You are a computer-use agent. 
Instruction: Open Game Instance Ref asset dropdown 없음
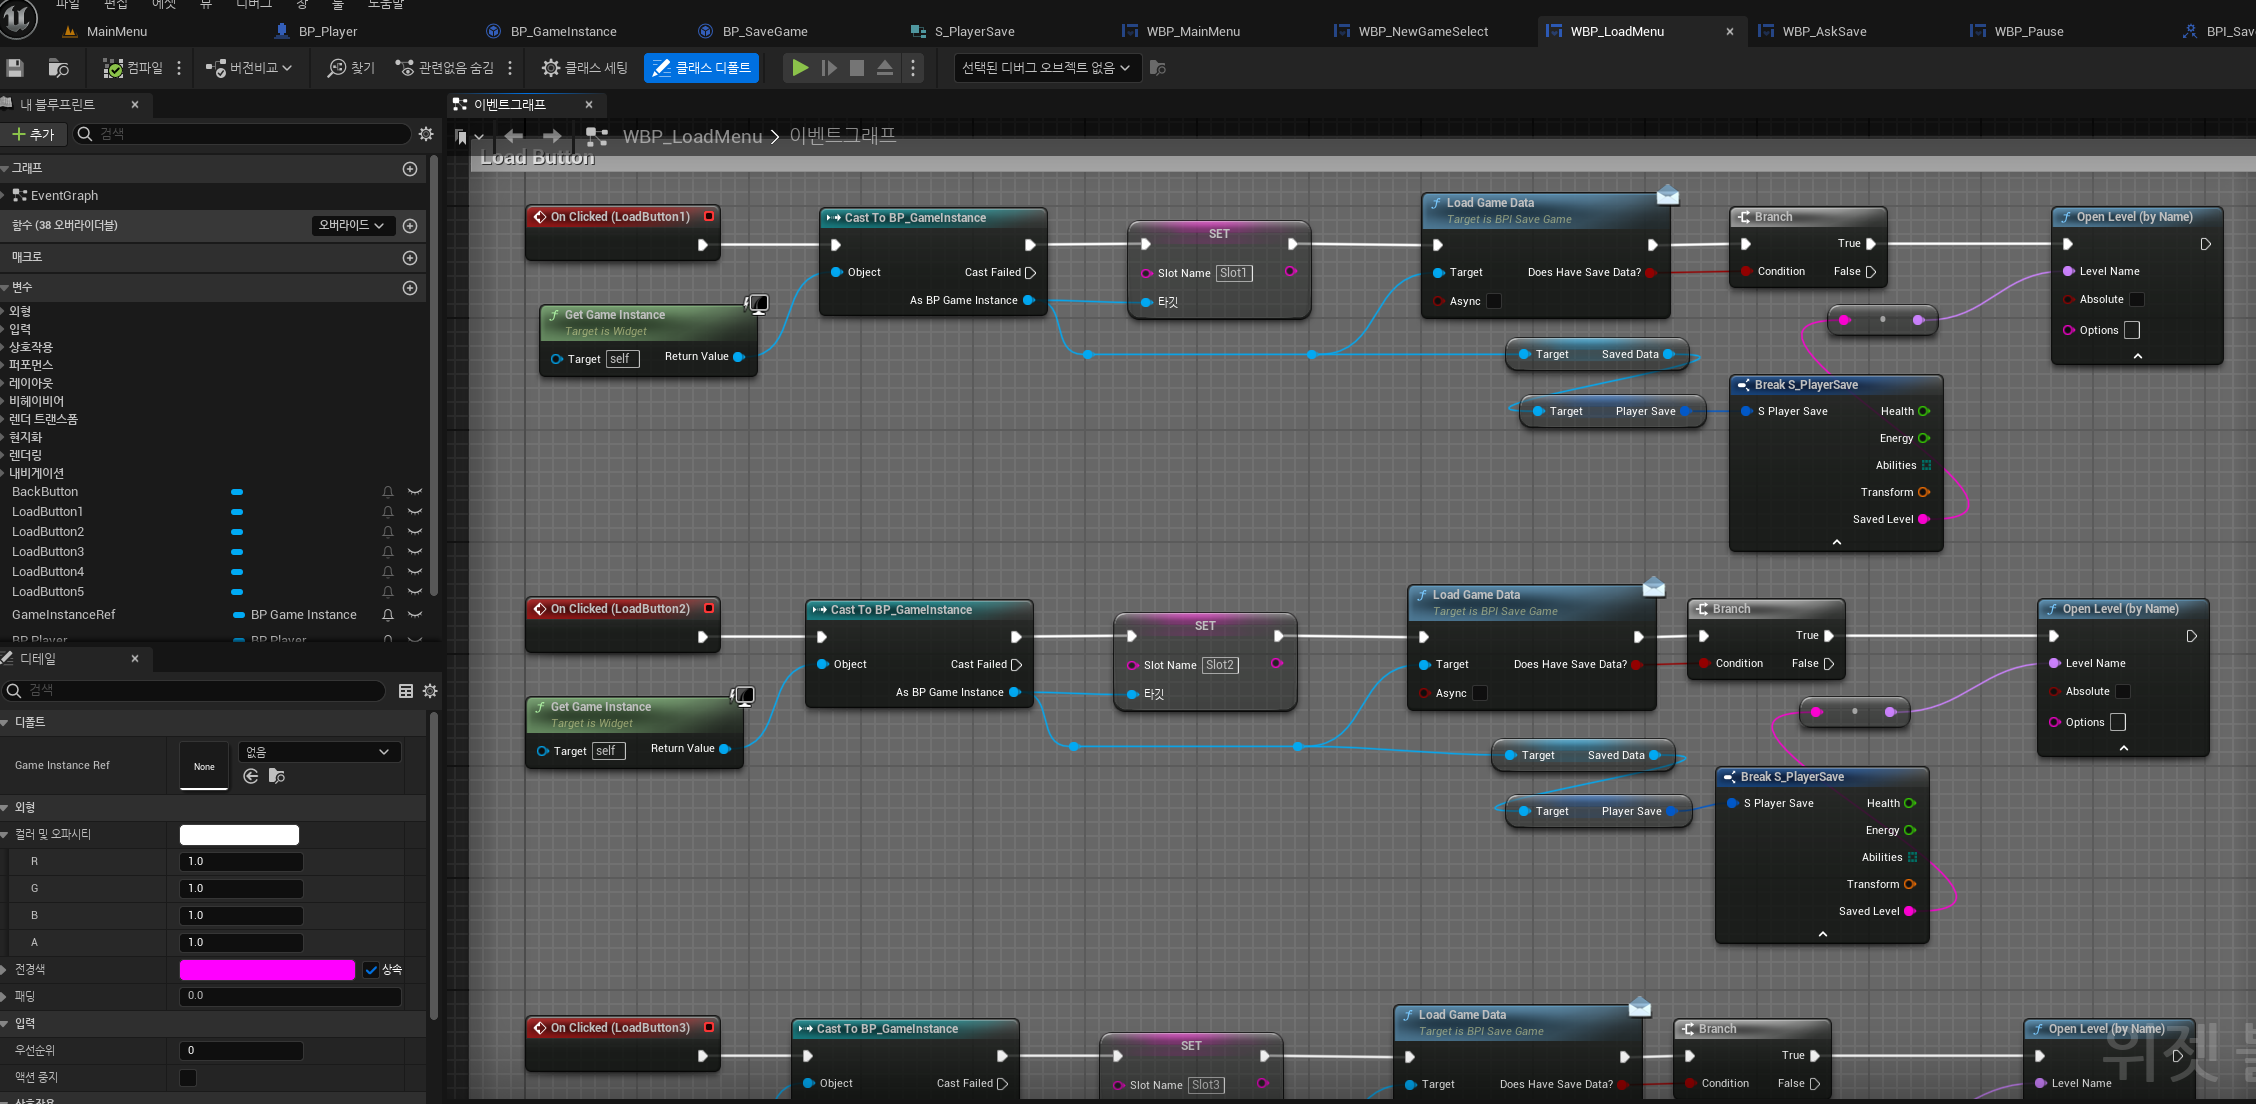point(320,752)
